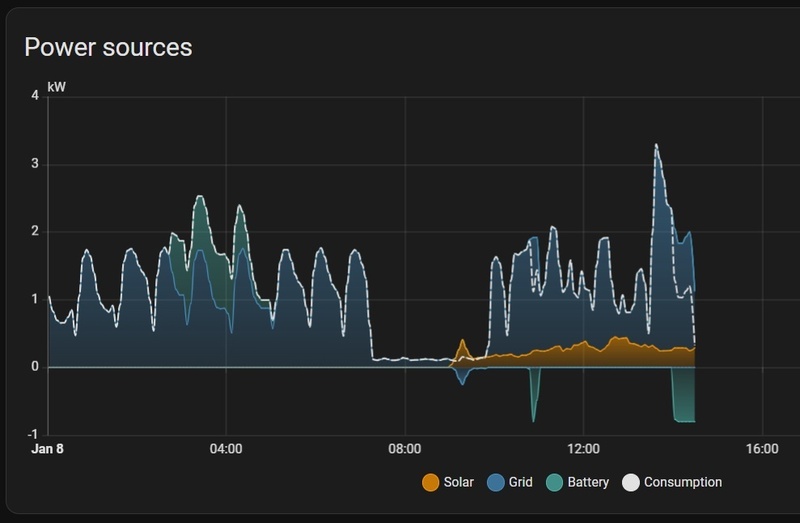Click the Consumption legend label text
Screen dimensions: 800x523
[x=683, y=482]
